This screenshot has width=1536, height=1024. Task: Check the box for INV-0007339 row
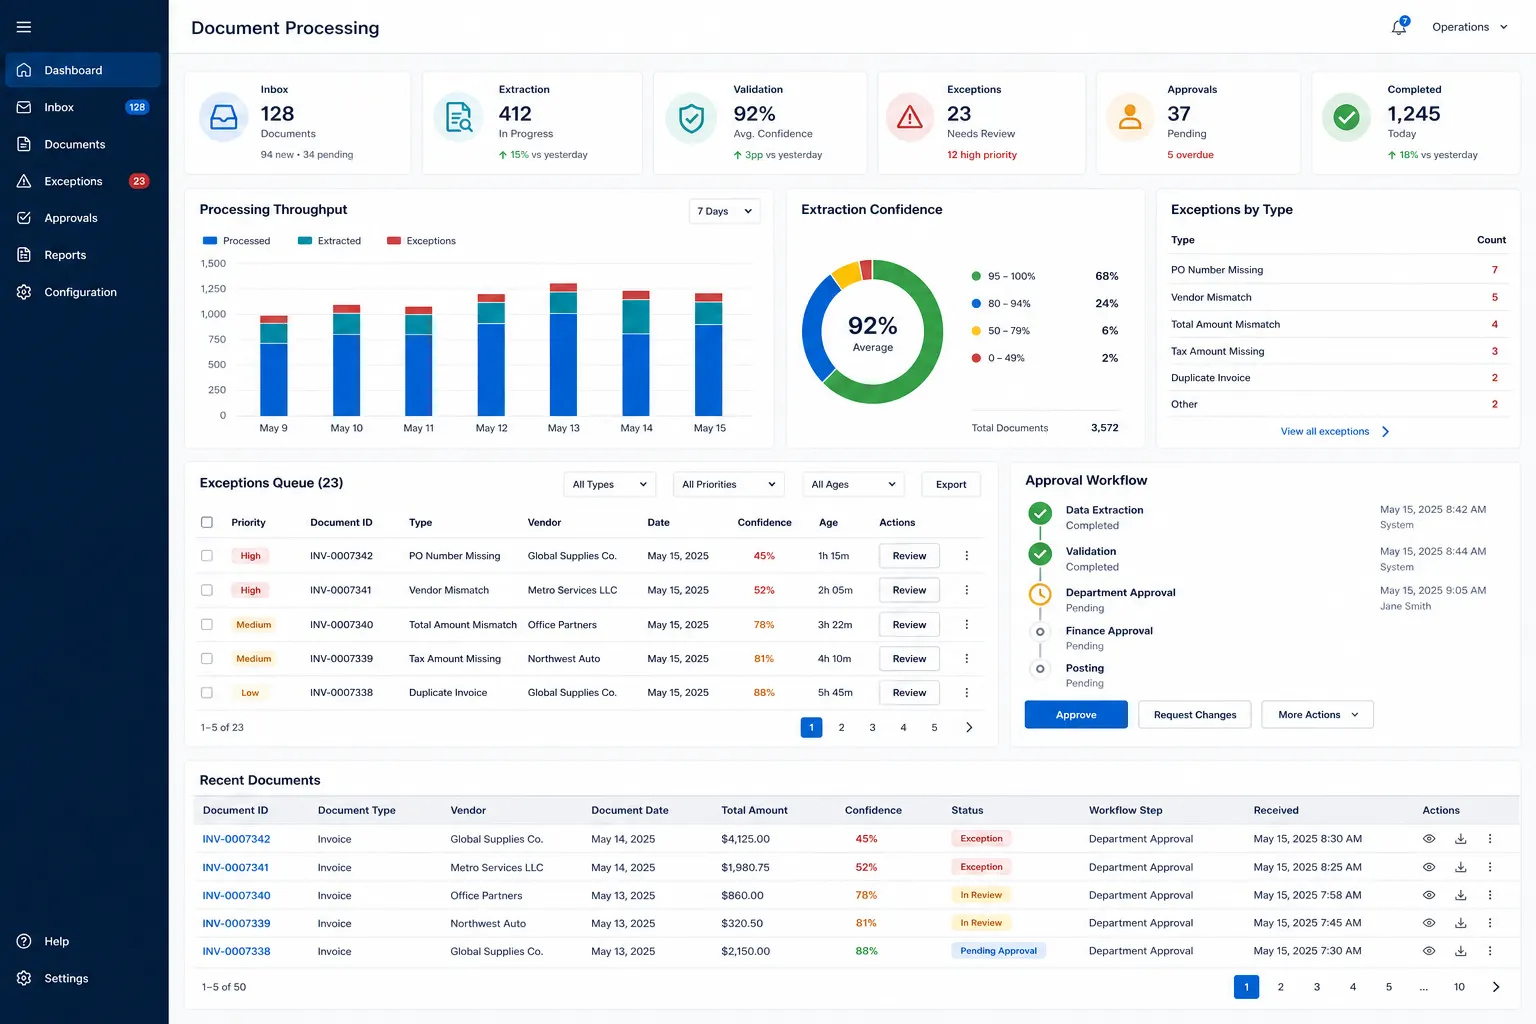point(207,659)
